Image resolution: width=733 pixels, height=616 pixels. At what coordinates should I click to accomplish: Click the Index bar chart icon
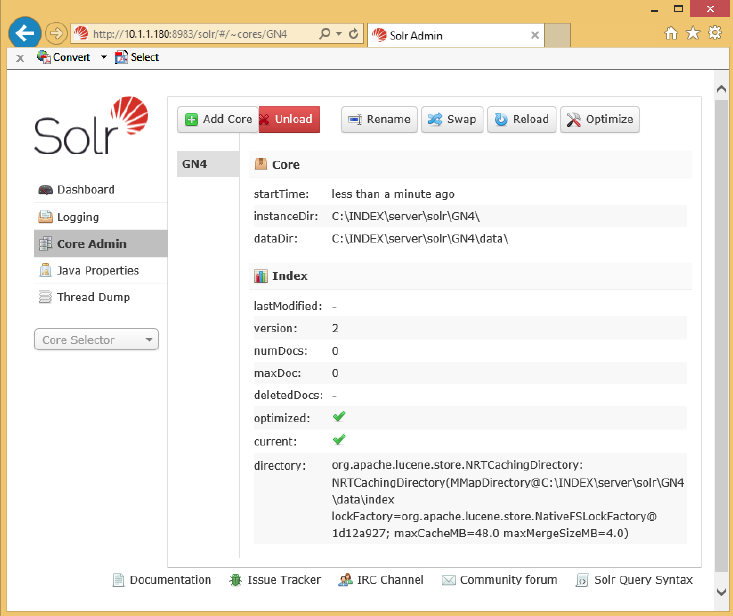point(261,276)
